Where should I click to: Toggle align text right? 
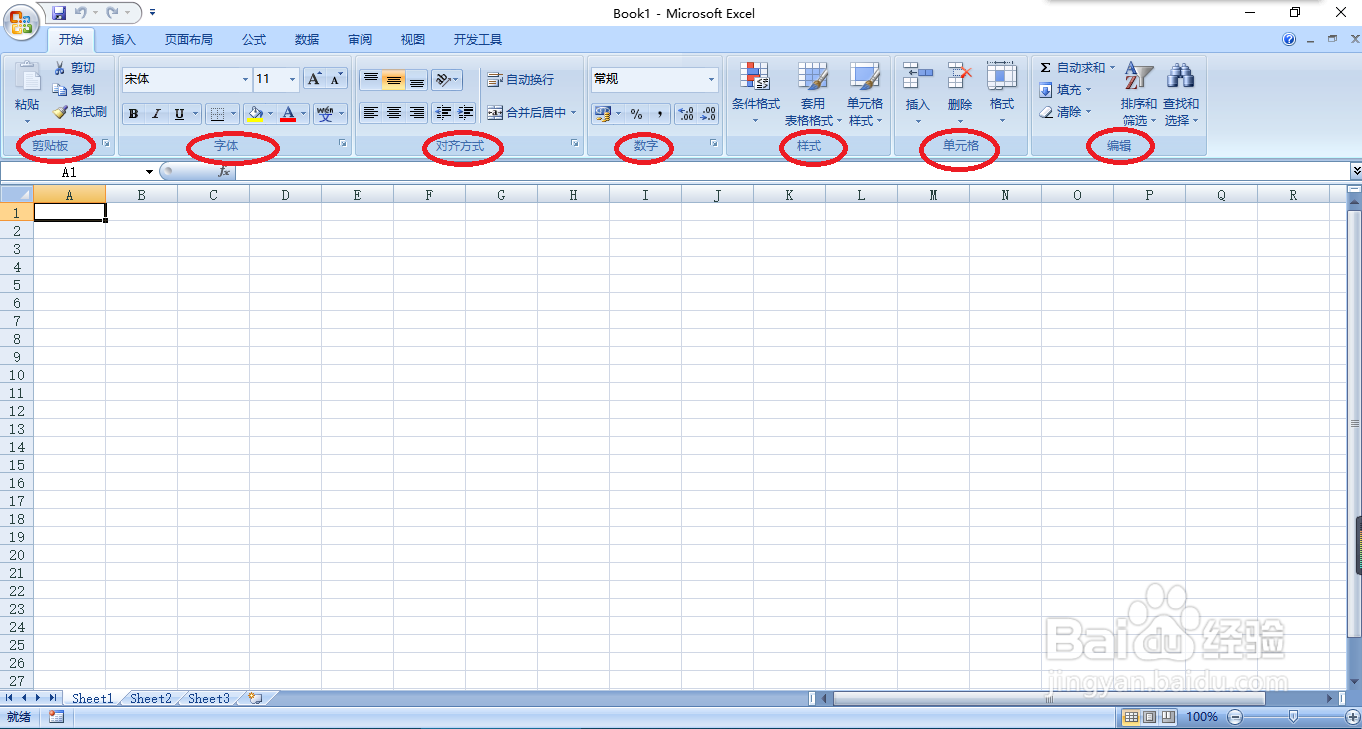(x=417, y=113)
